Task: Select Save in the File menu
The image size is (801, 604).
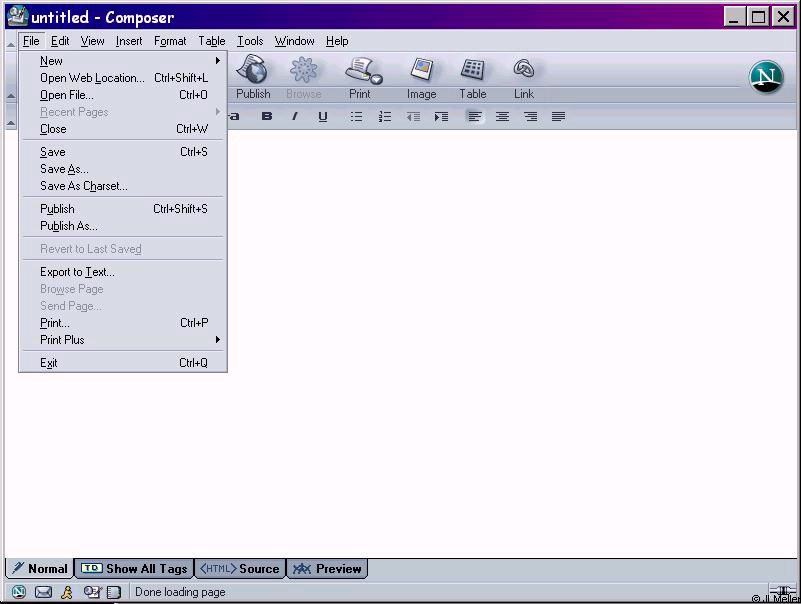Action: tap(123, 152)
